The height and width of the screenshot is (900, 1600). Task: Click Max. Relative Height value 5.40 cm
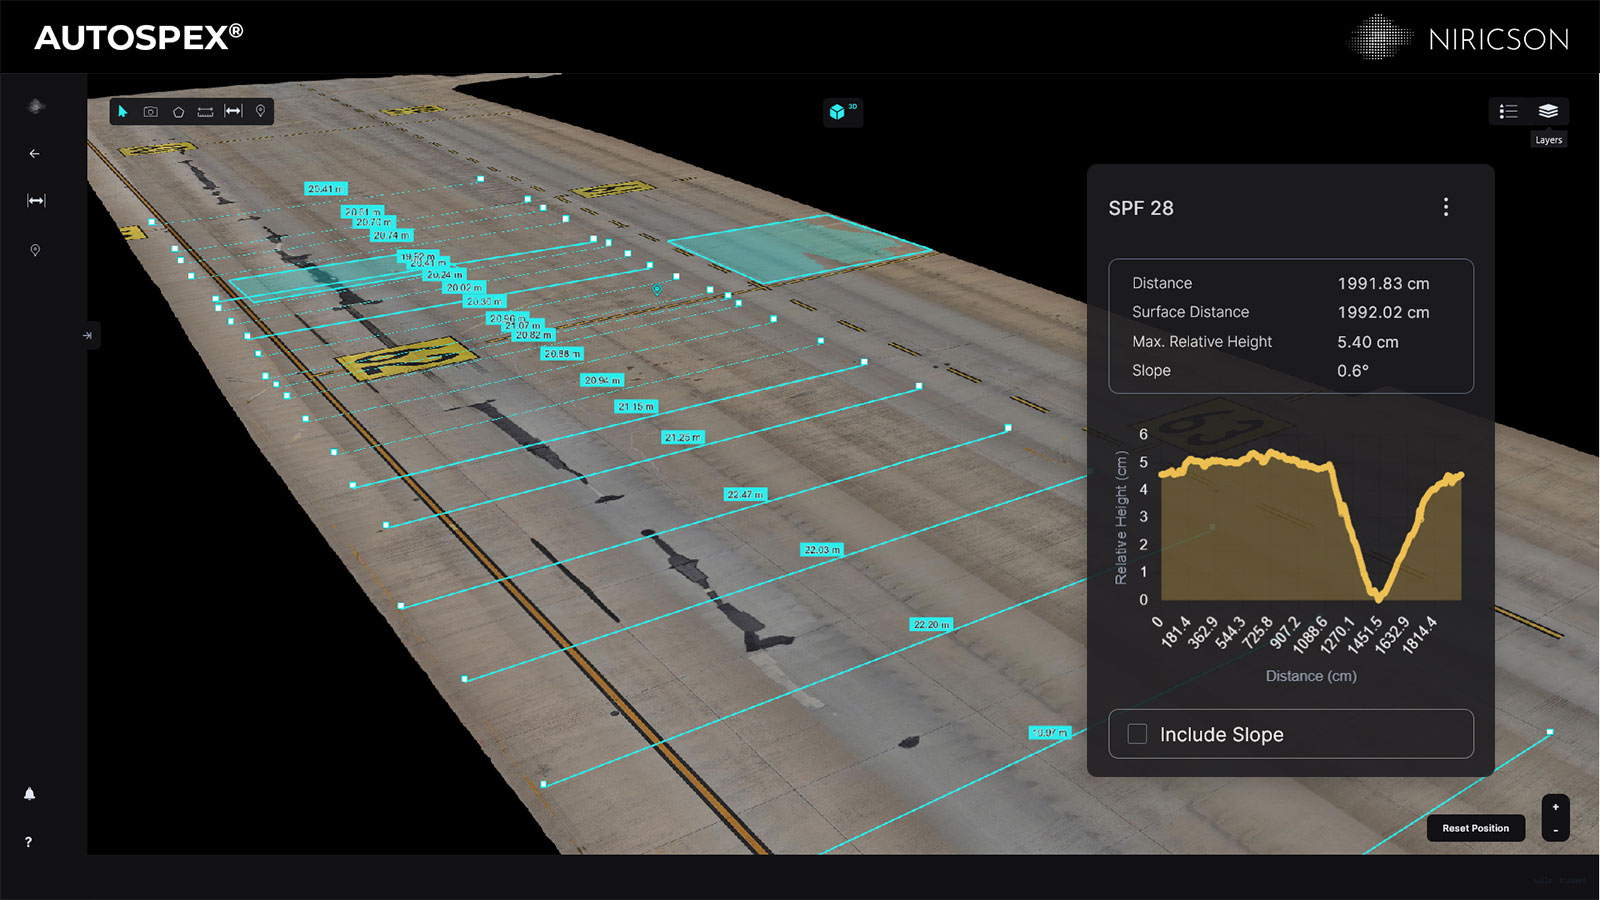click(1368, 342)
